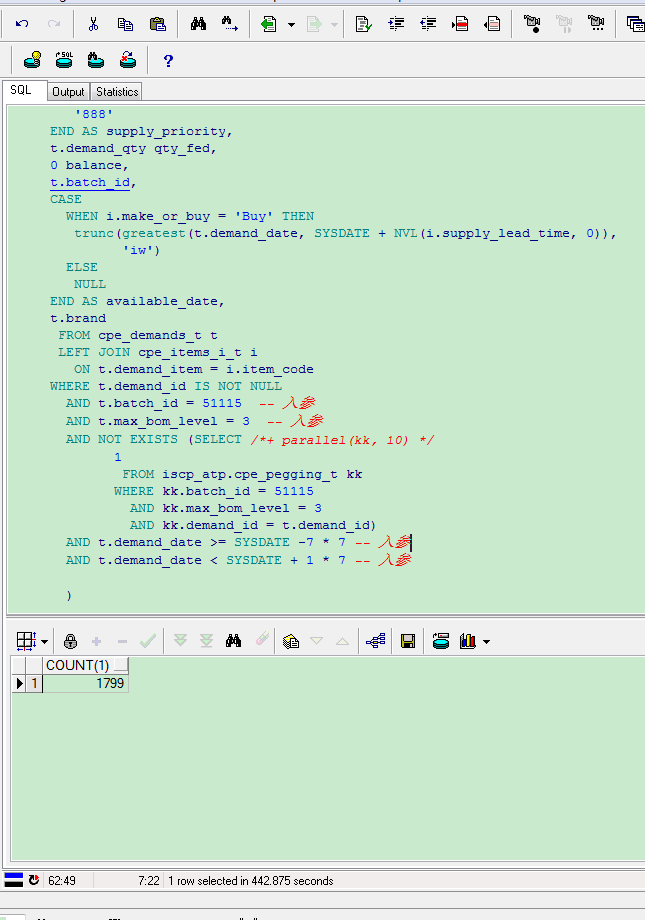
Task: Click the Copy icon in the top toolbar
Action: 125,24
